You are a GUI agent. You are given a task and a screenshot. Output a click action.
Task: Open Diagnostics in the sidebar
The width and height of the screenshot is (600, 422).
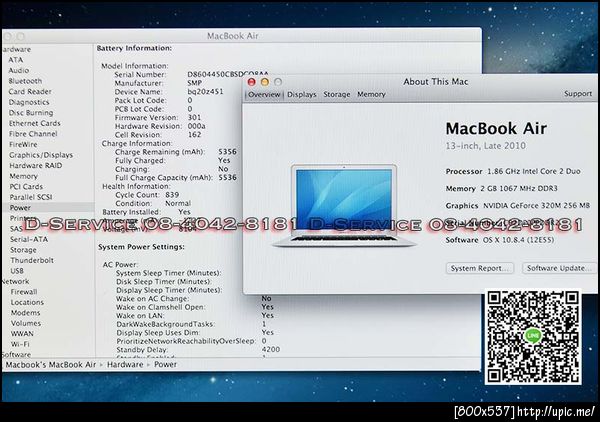pos(29,102)
